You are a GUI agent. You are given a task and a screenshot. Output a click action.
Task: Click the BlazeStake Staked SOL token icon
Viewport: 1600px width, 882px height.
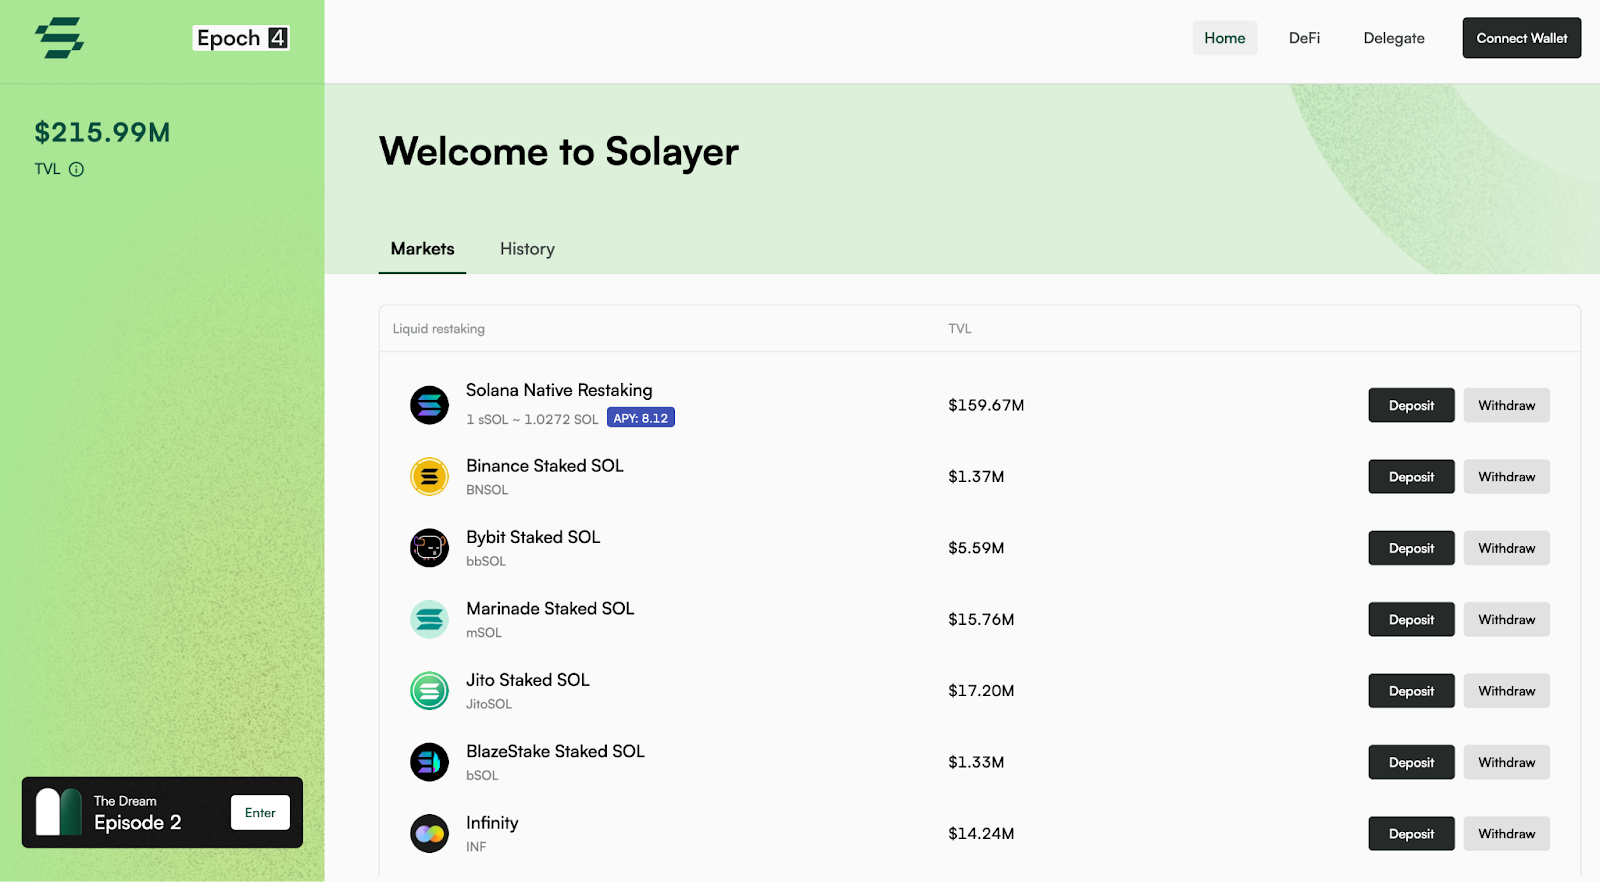point(429,762)
